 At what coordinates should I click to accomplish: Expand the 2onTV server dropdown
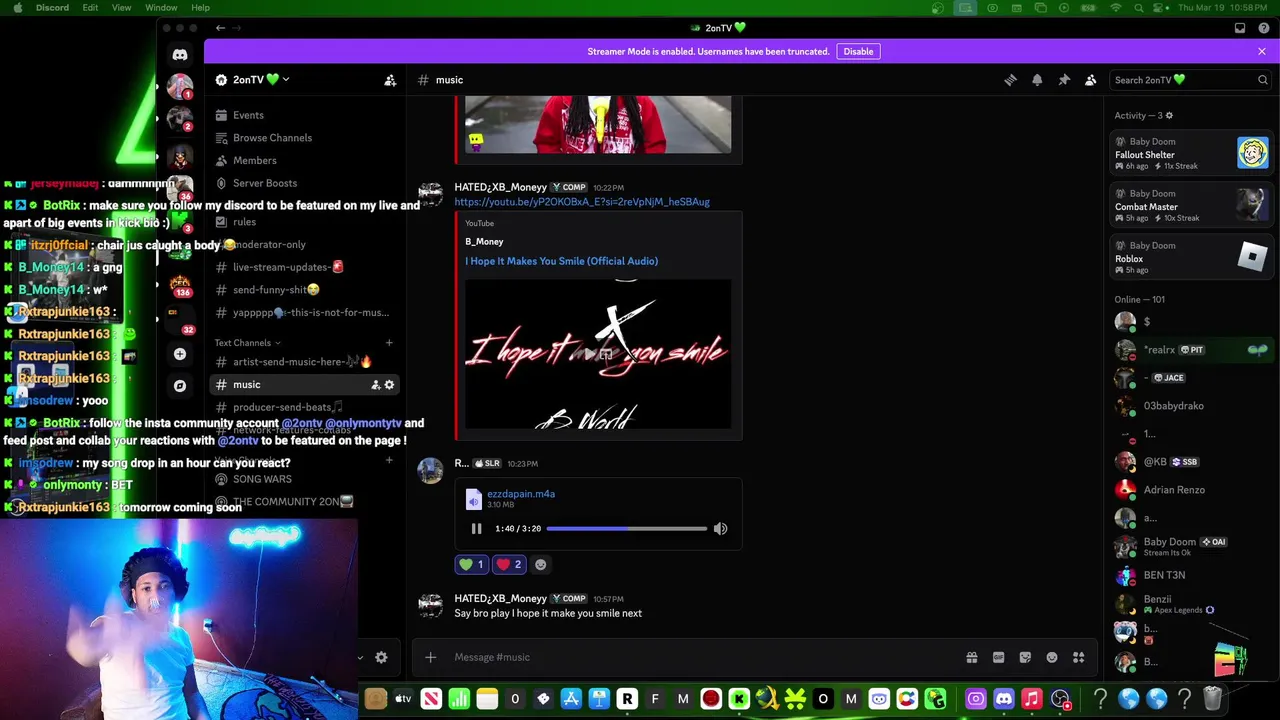point(286,80)
